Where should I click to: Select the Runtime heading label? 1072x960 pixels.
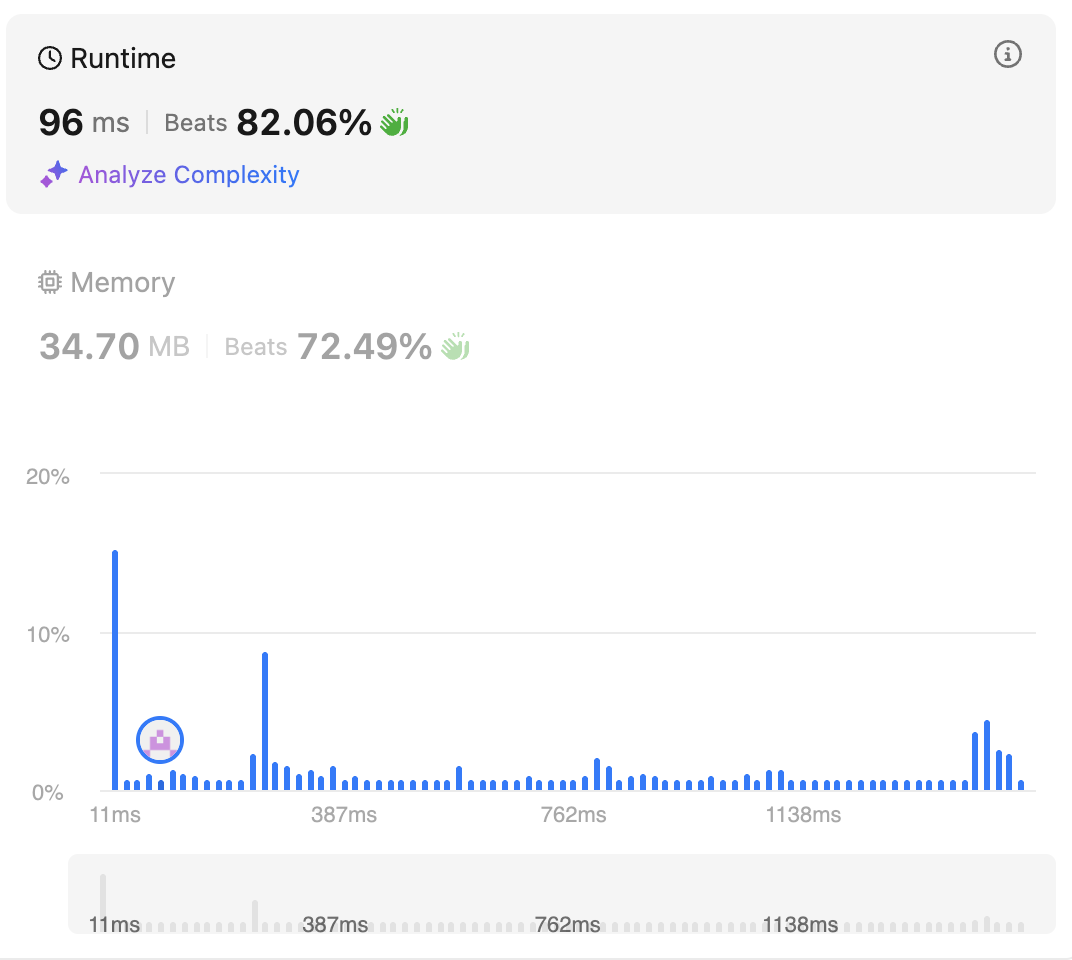click(x=122, y=59)
